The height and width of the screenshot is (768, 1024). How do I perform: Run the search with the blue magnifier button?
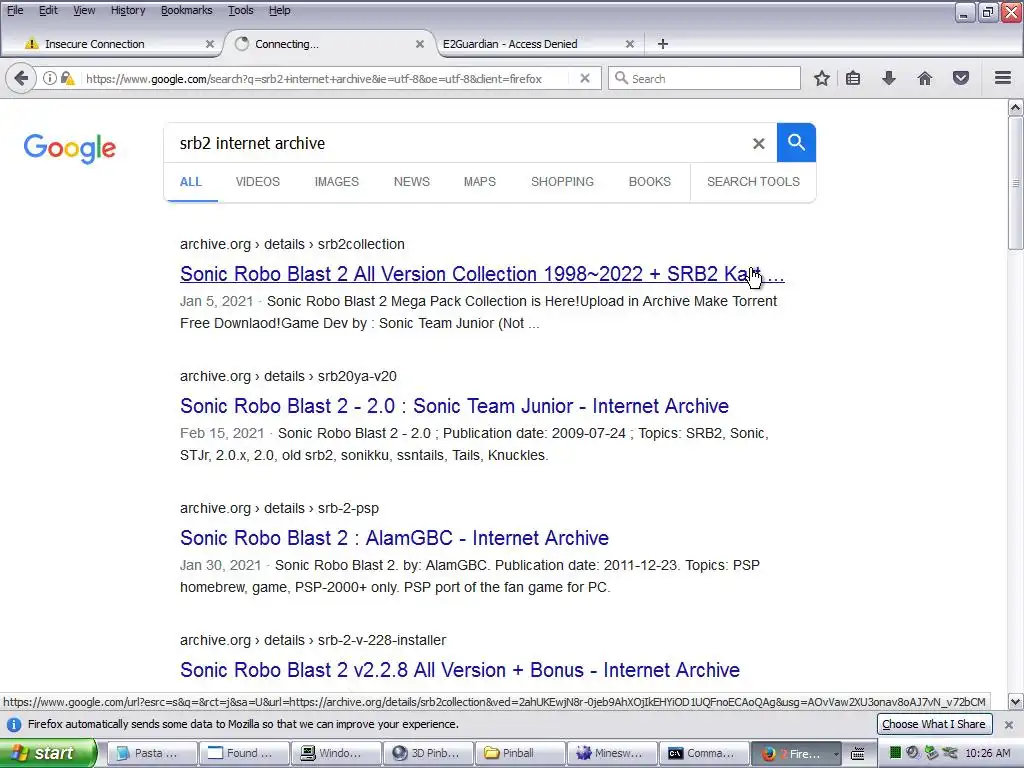tap(796, 142)
